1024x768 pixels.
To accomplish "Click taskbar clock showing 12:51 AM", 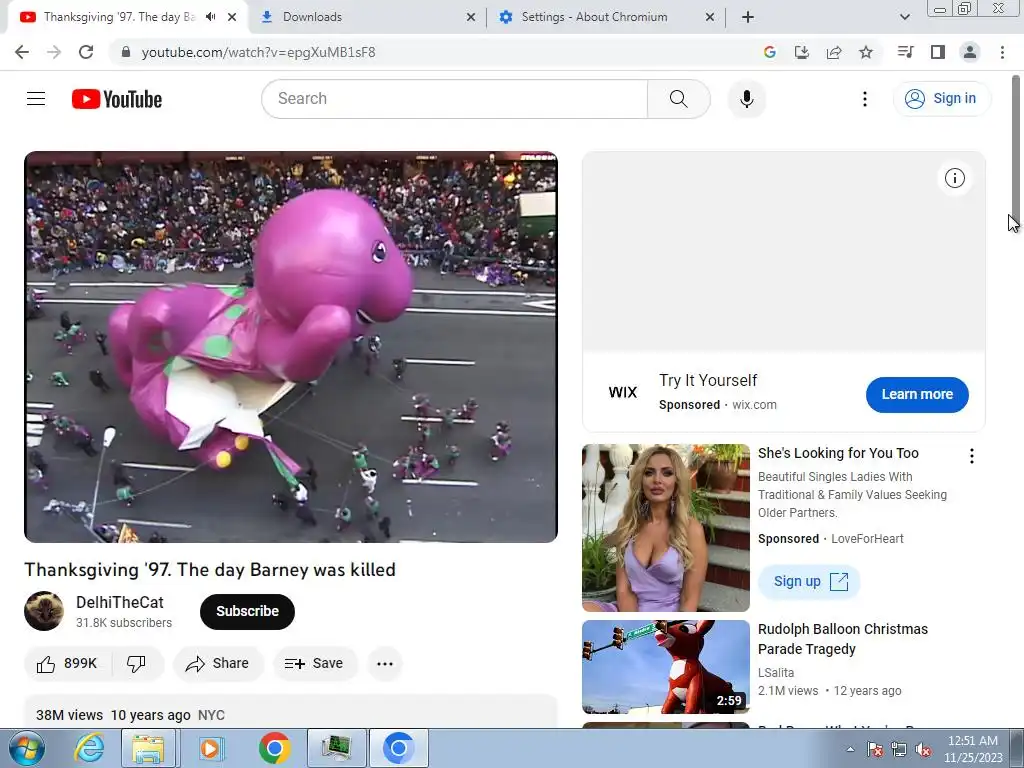I will (973, 749).
